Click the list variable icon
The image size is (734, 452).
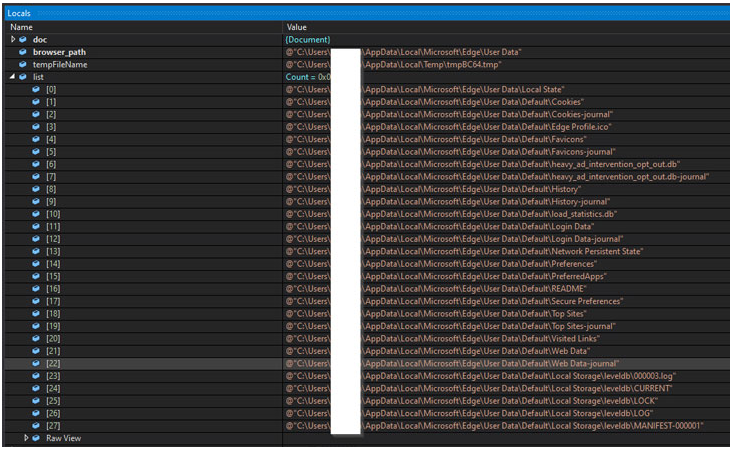(23, 77)
